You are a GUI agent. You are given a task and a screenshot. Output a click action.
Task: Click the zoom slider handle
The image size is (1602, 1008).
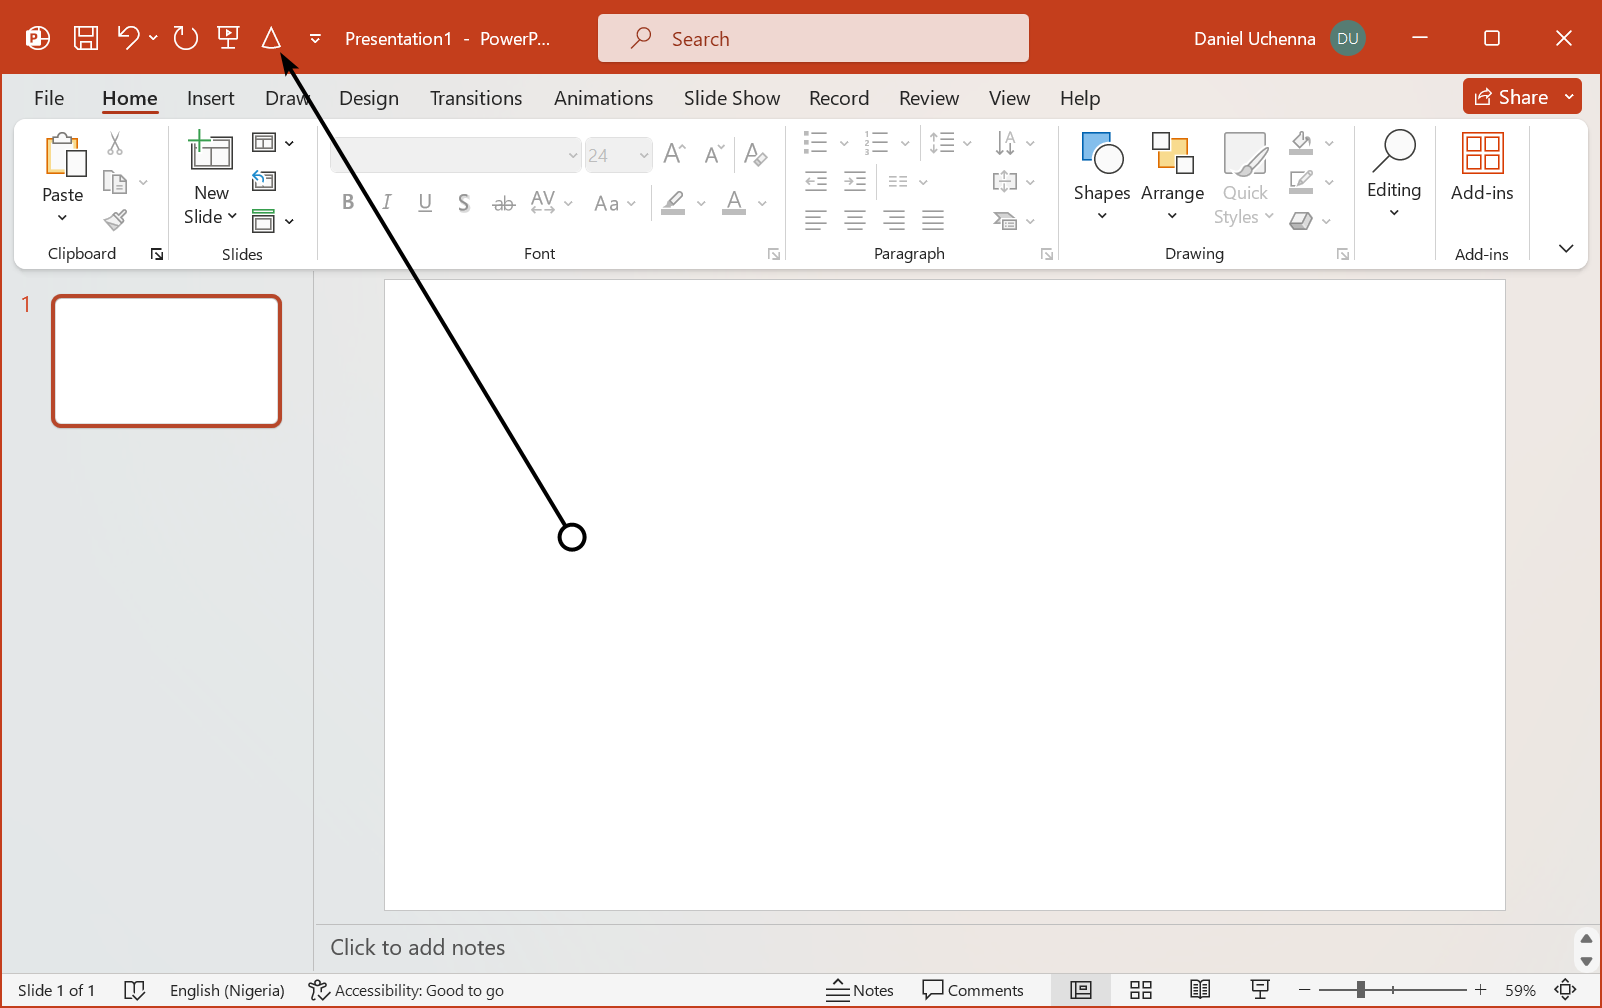coord(1360,990)
